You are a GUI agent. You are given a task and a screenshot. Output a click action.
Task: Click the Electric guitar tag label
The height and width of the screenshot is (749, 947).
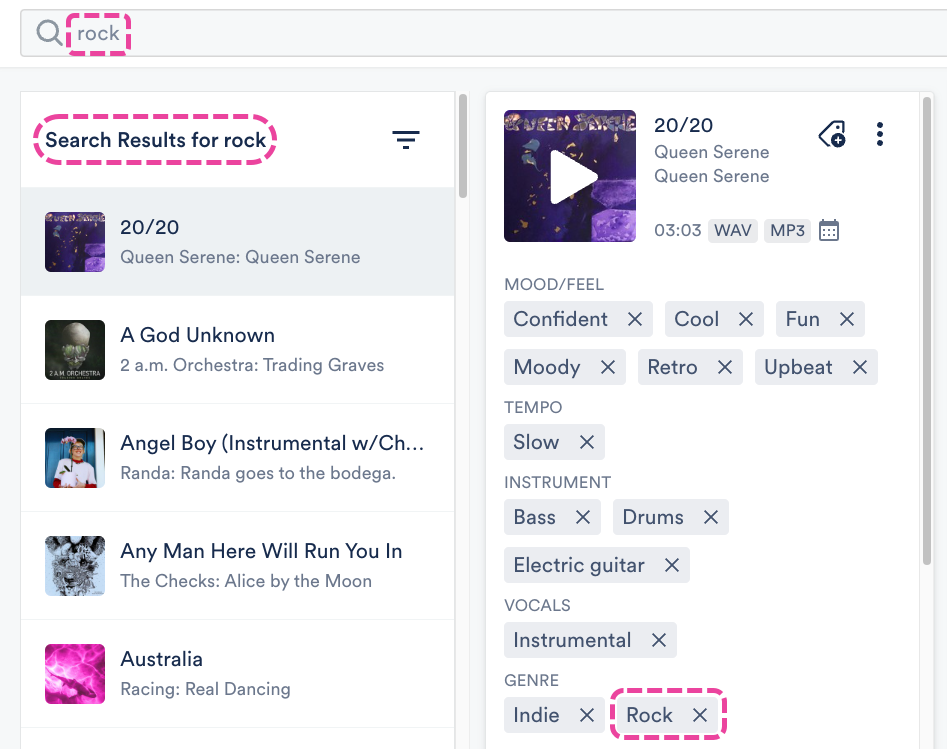[x=579, y=565]
